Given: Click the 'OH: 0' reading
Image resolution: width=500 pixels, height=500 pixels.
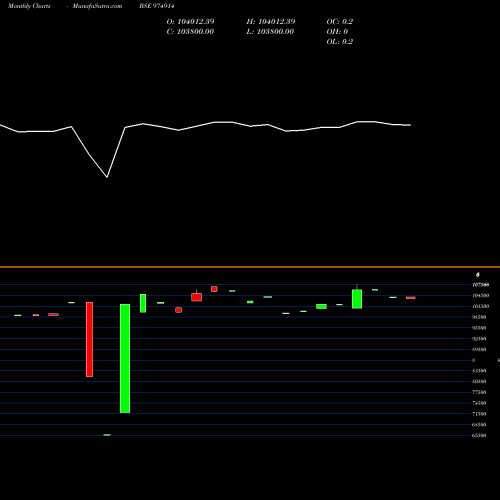Looking at the screenshot, I should tap(337, 32).
